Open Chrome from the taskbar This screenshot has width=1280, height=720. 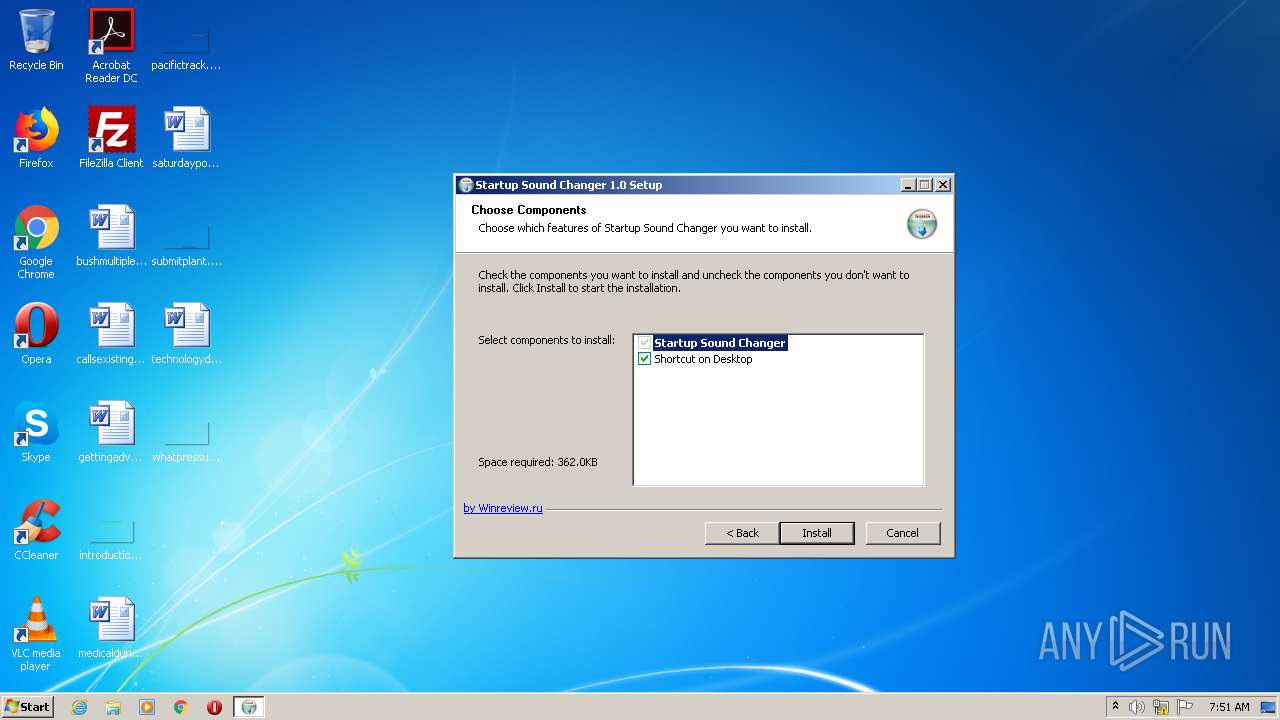point(181,707)
